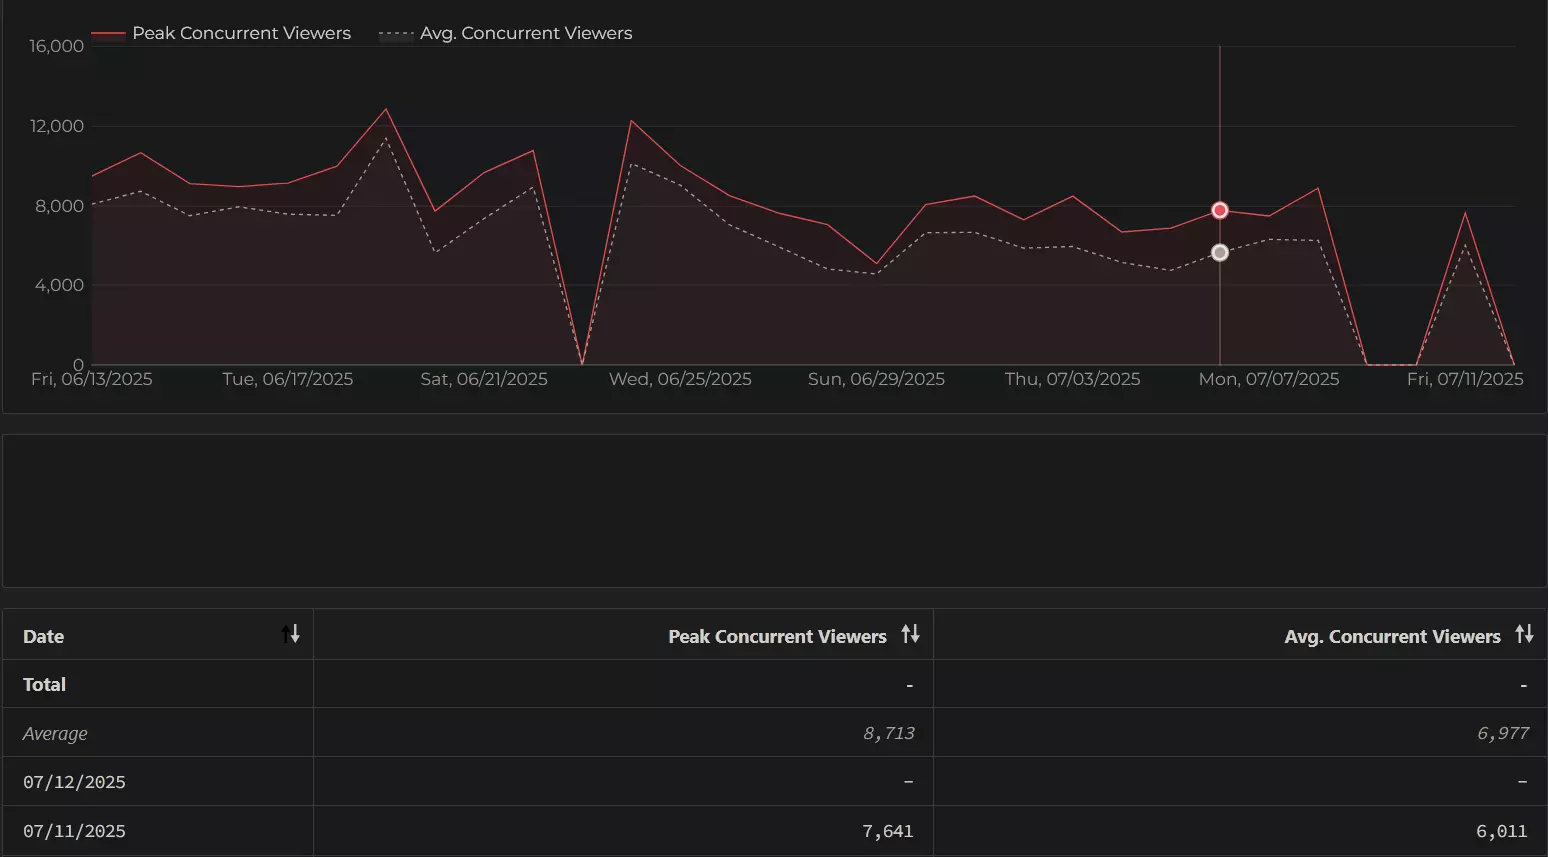The image size is (1548, 857).
Task: Click the gray average data point marker
Action: tap(1220, 253)
